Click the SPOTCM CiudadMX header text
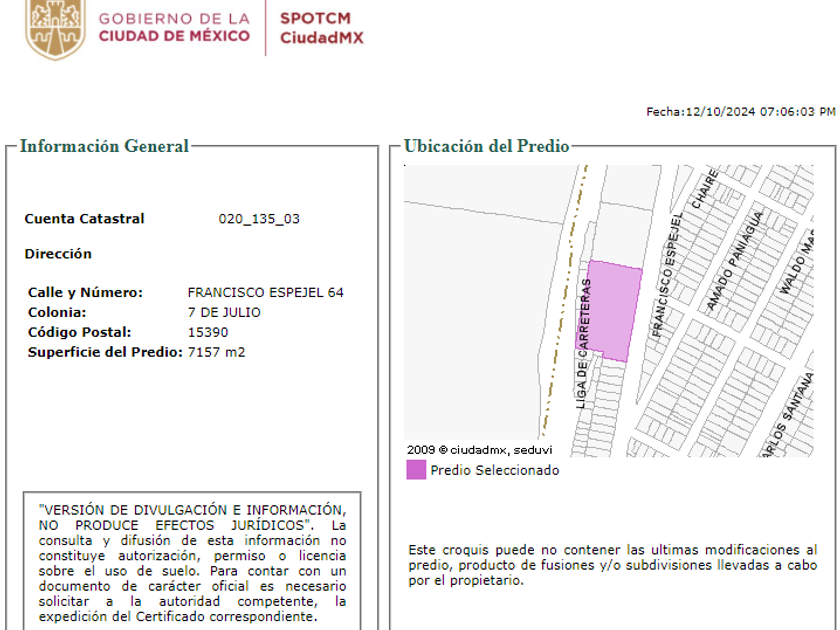 321,28
